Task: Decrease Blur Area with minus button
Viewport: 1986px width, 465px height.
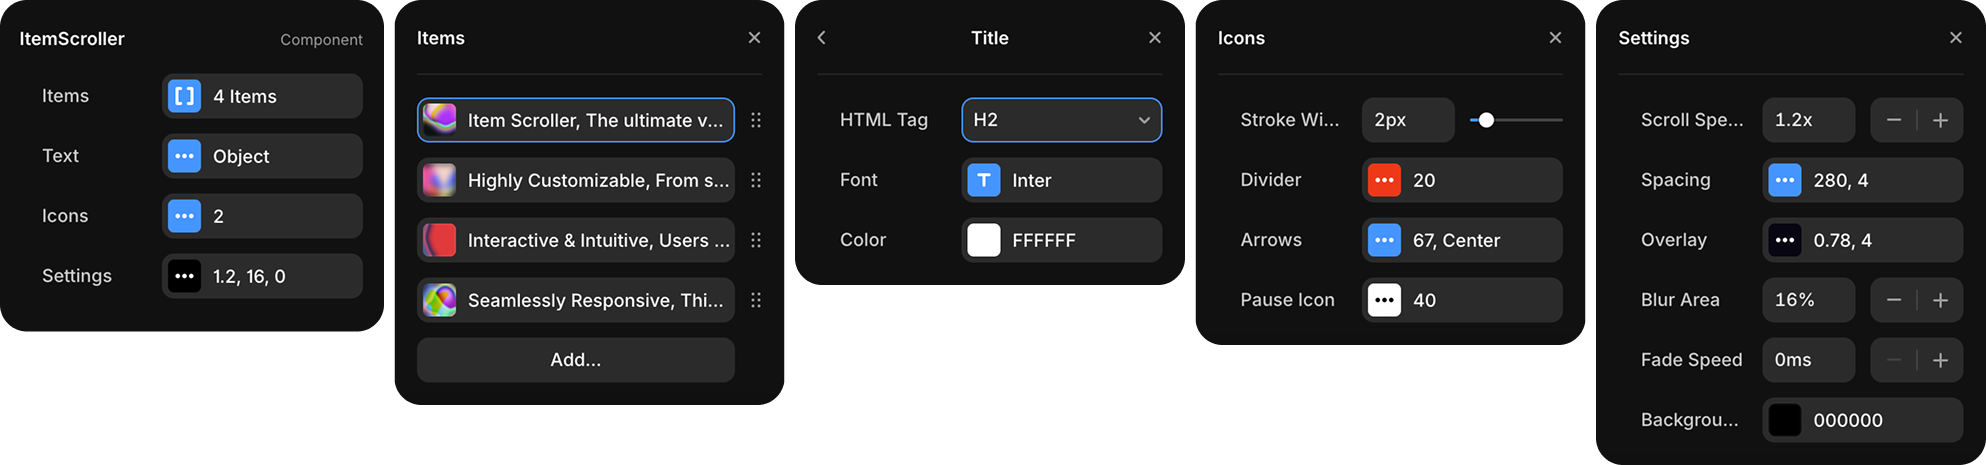Action: click(x=1894, y=300)
